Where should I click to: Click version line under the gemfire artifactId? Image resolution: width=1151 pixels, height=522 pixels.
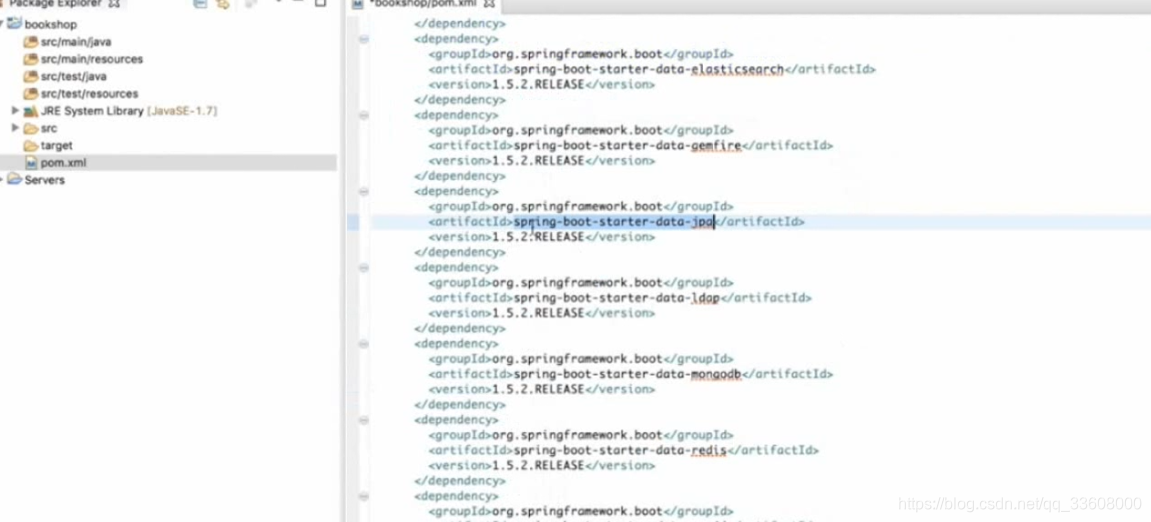(542, 161)
